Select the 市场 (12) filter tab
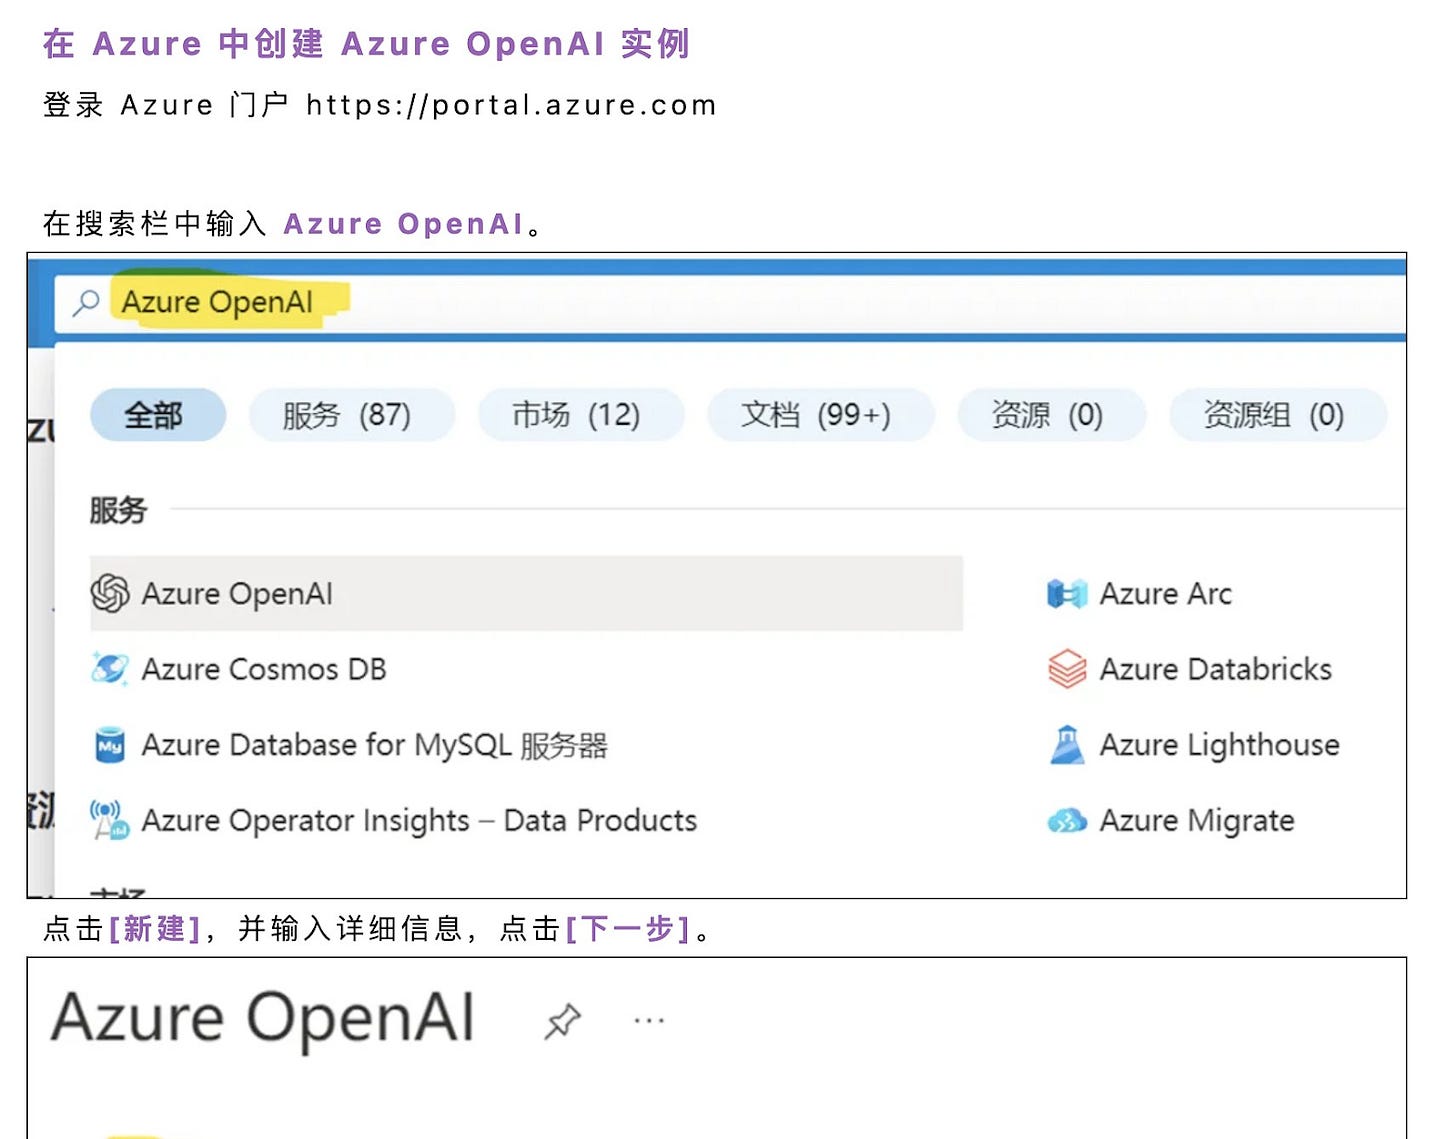The height and width of the screenshot is (1139, 1456). [581, 415]
